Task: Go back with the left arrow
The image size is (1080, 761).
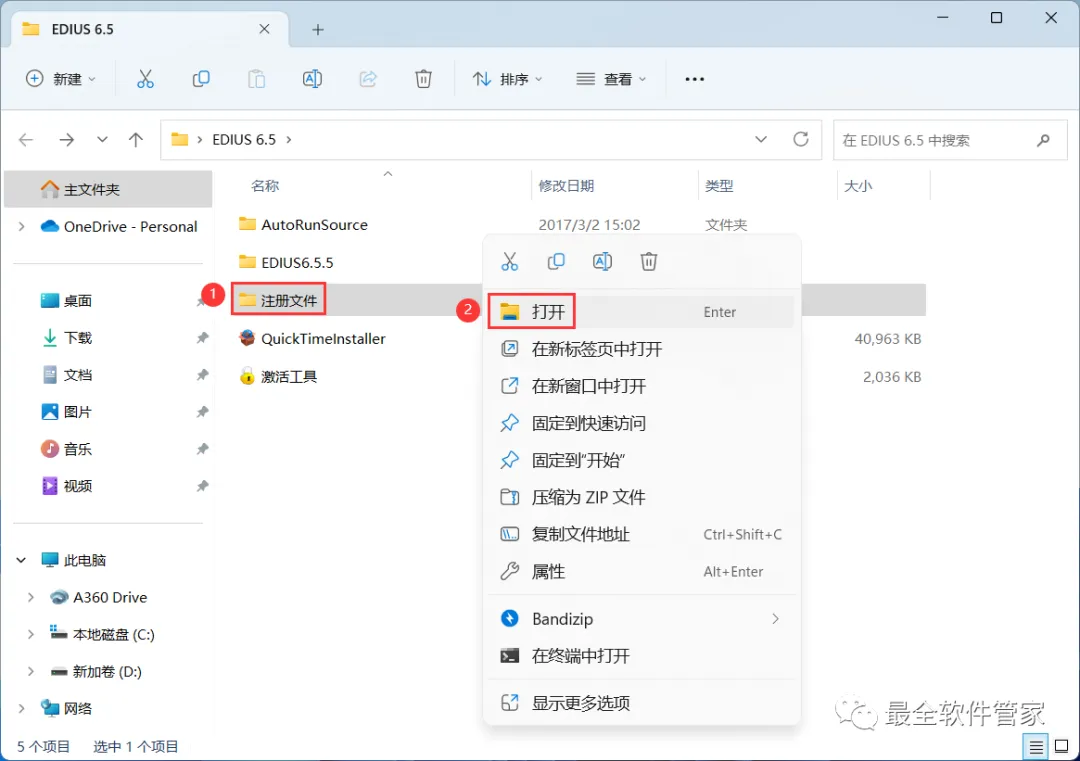Action: pyautogui.click(x=26, y=140)
